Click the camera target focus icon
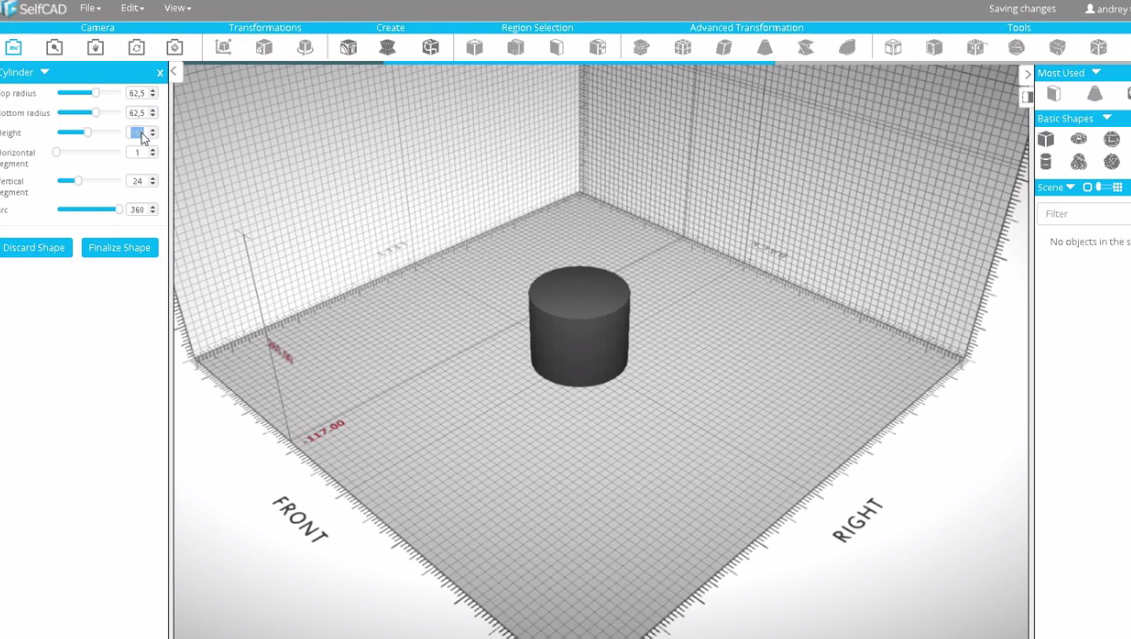Viewport: 1131px width, 639px height. tap(175, 48)
